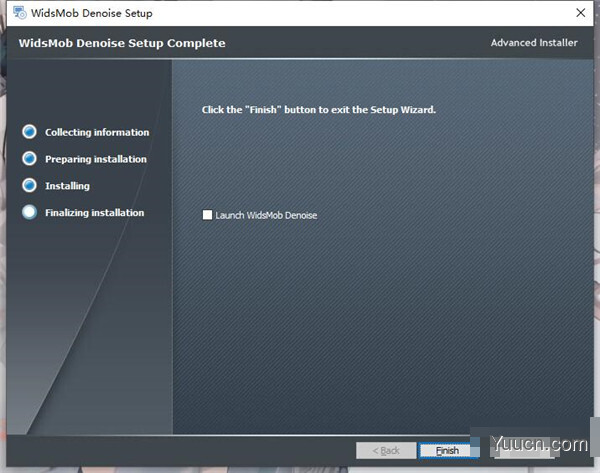Click the "Click the Finish button to exit" message

pyautogui.click(x=319, y=110)
